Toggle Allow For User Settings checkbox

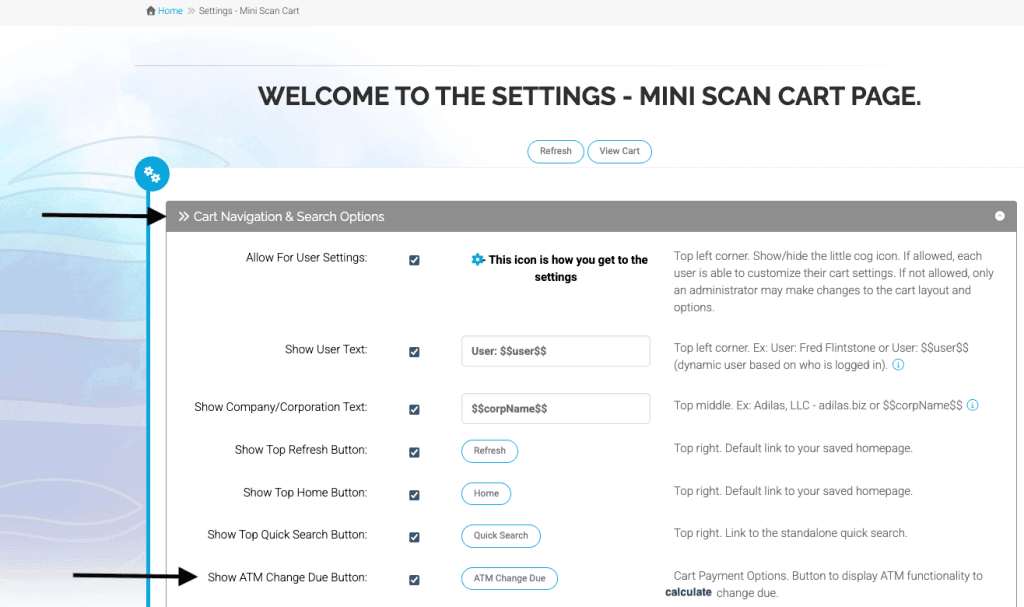coord(414,260)
